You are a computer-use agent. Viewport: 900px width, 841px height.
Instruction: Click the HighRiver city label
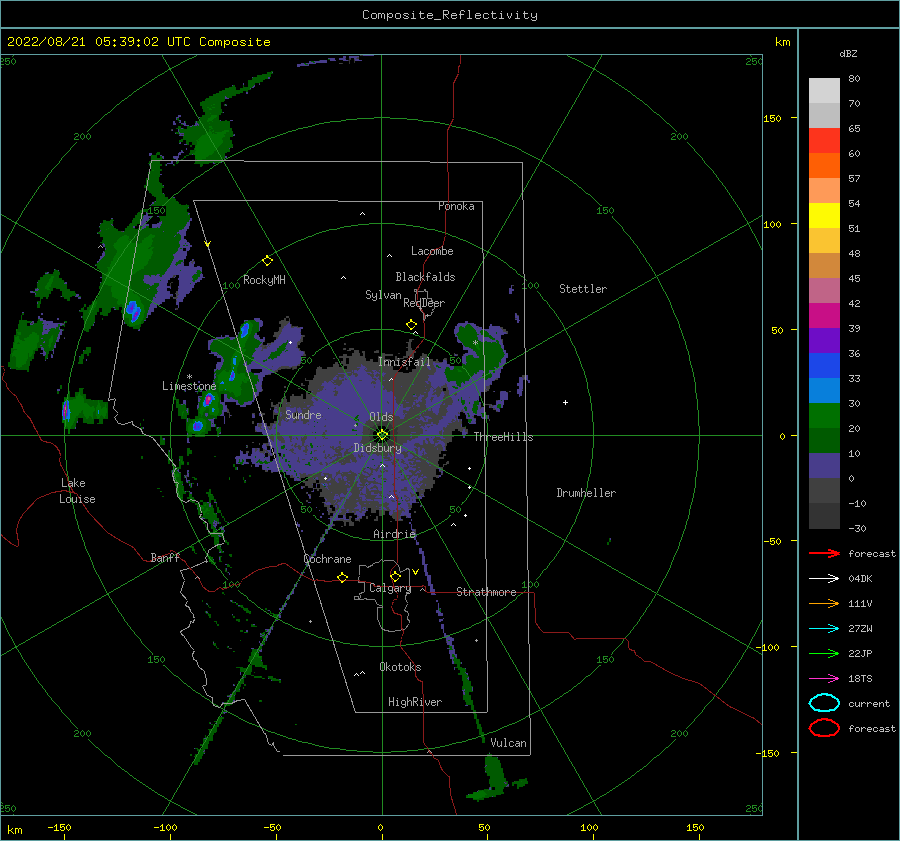tap(415, 702)
